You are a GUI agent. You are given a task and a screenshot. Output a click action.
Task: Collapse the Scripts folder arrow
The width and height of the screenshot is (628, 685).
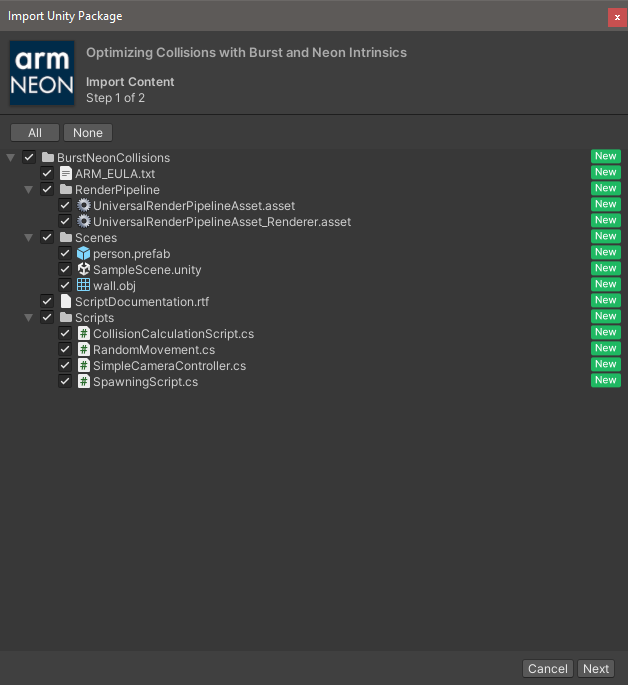[x=29, y=318]
